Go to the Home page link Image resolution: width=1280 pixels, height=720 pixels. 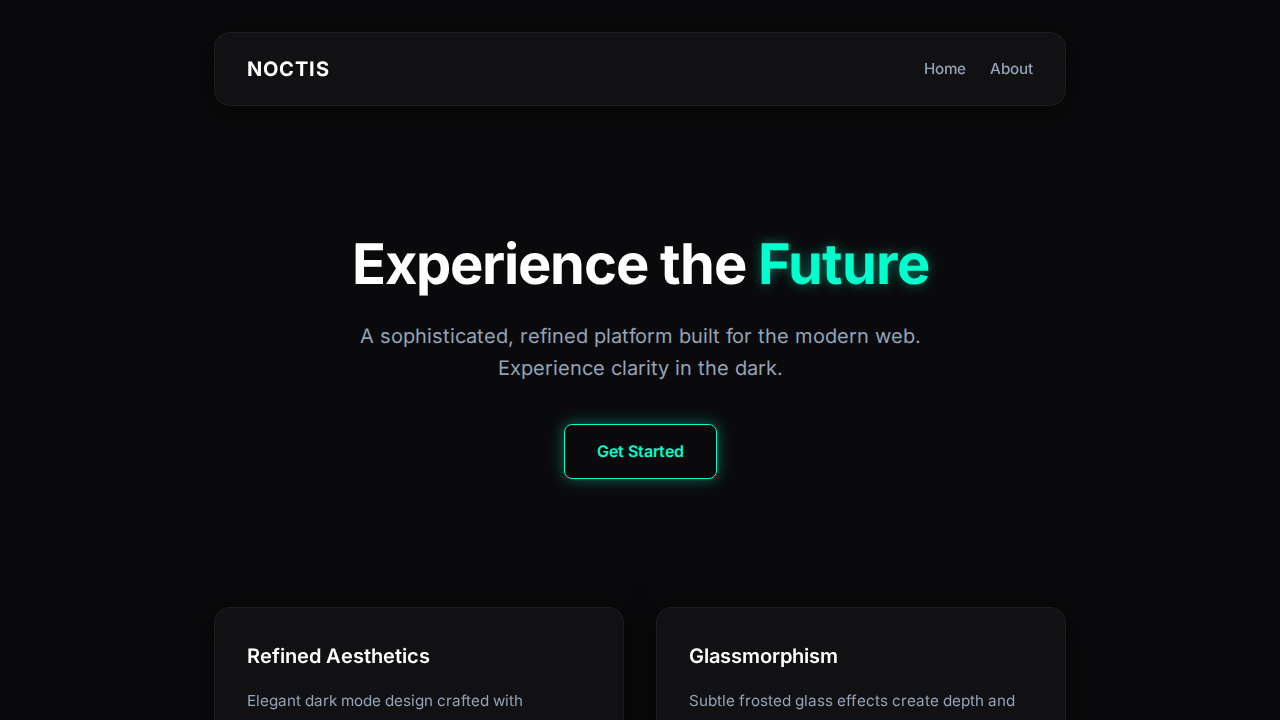point(944,69)
